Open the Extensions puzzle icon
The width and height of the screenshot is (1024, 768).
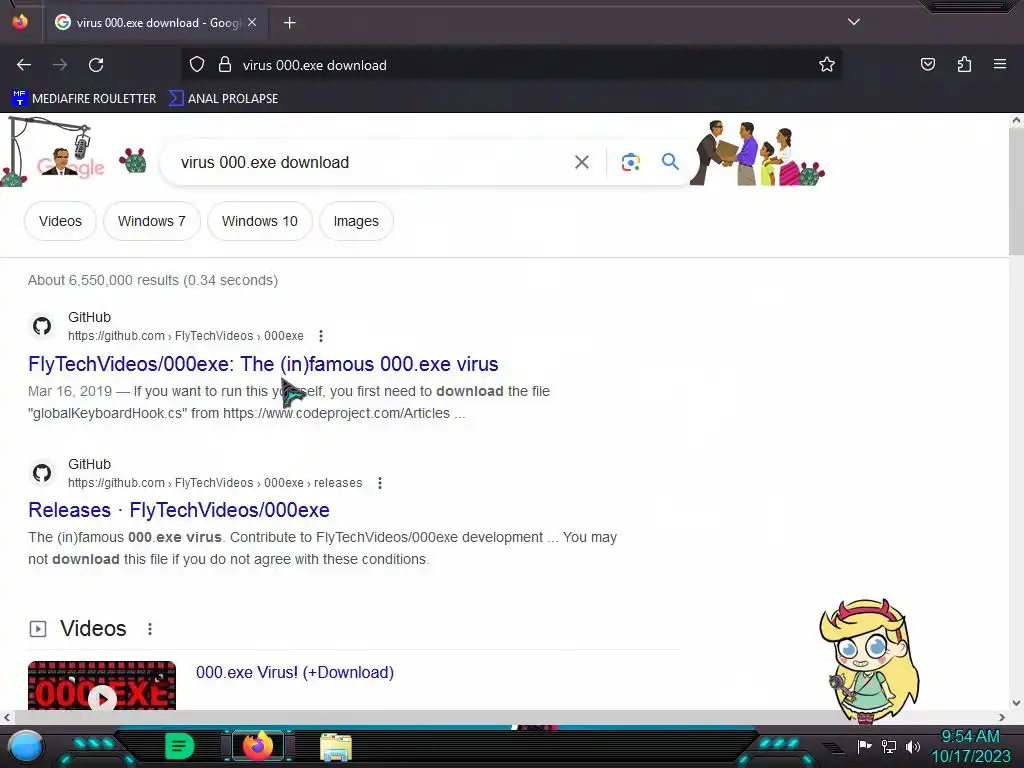(964, 64)
